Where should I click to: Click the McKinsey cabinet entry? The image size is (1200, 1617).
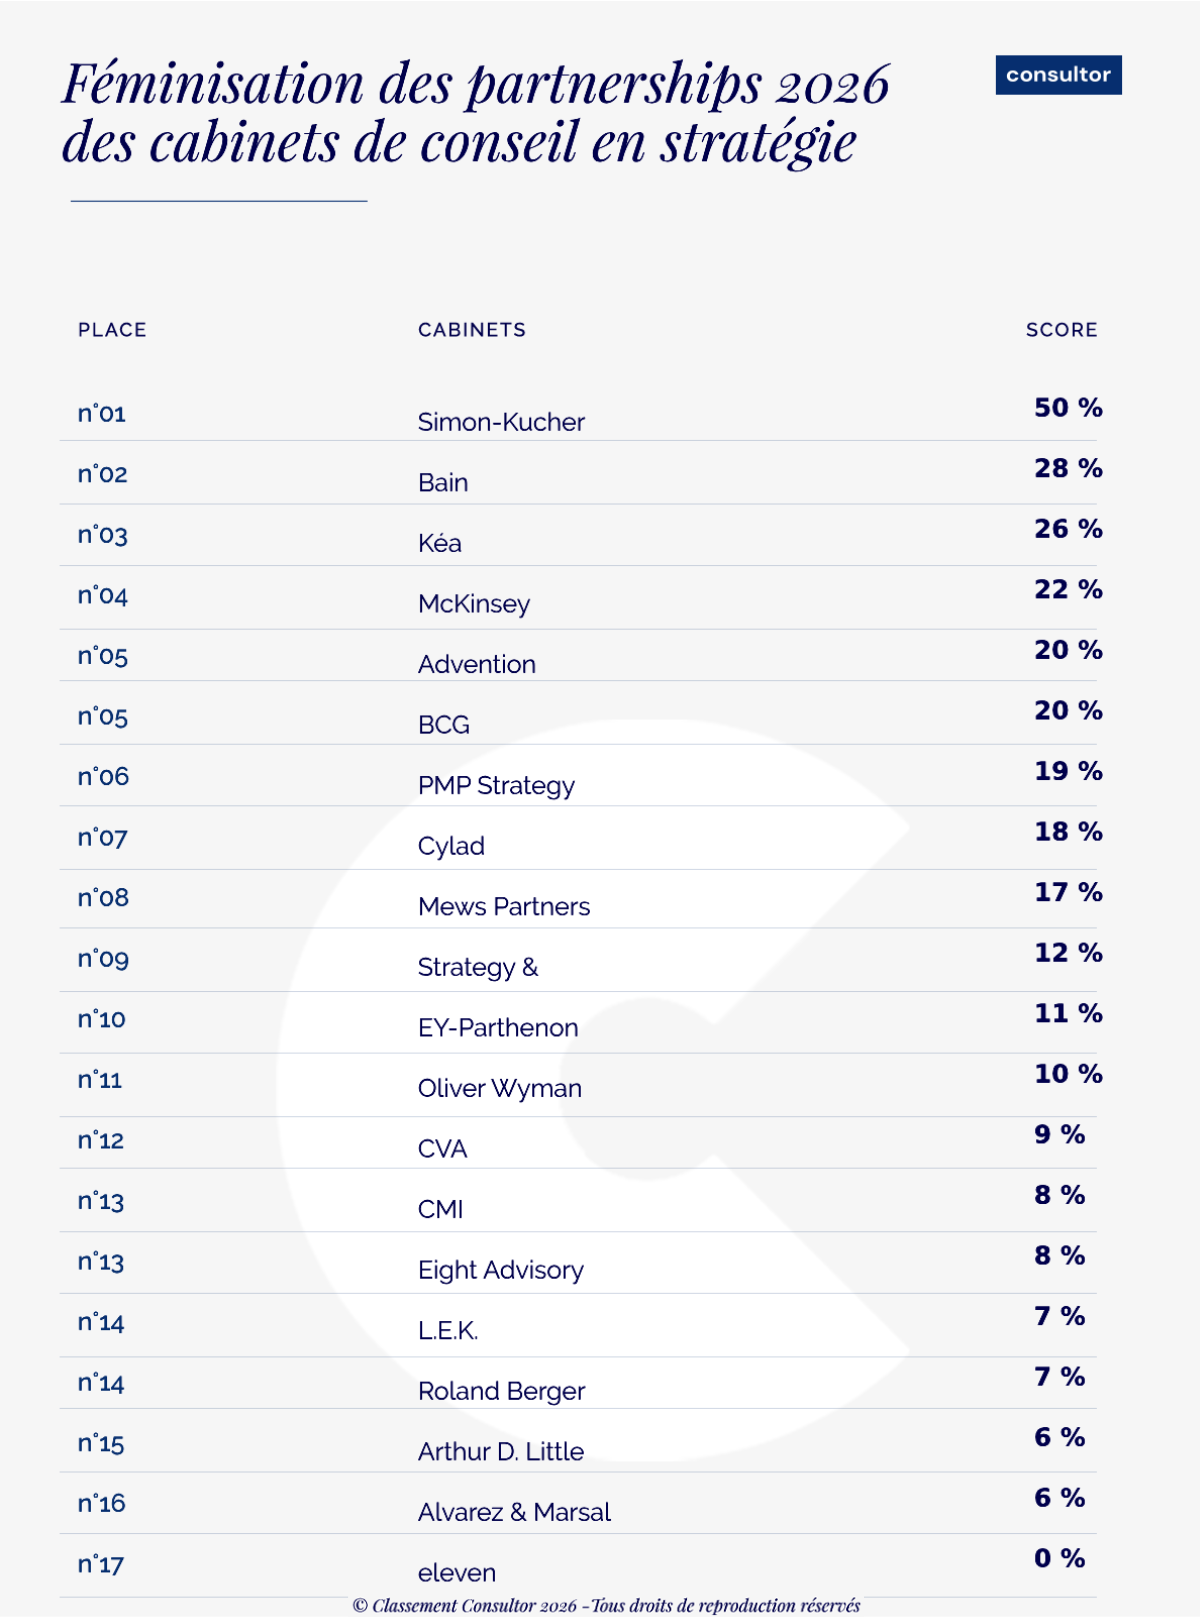474,604
